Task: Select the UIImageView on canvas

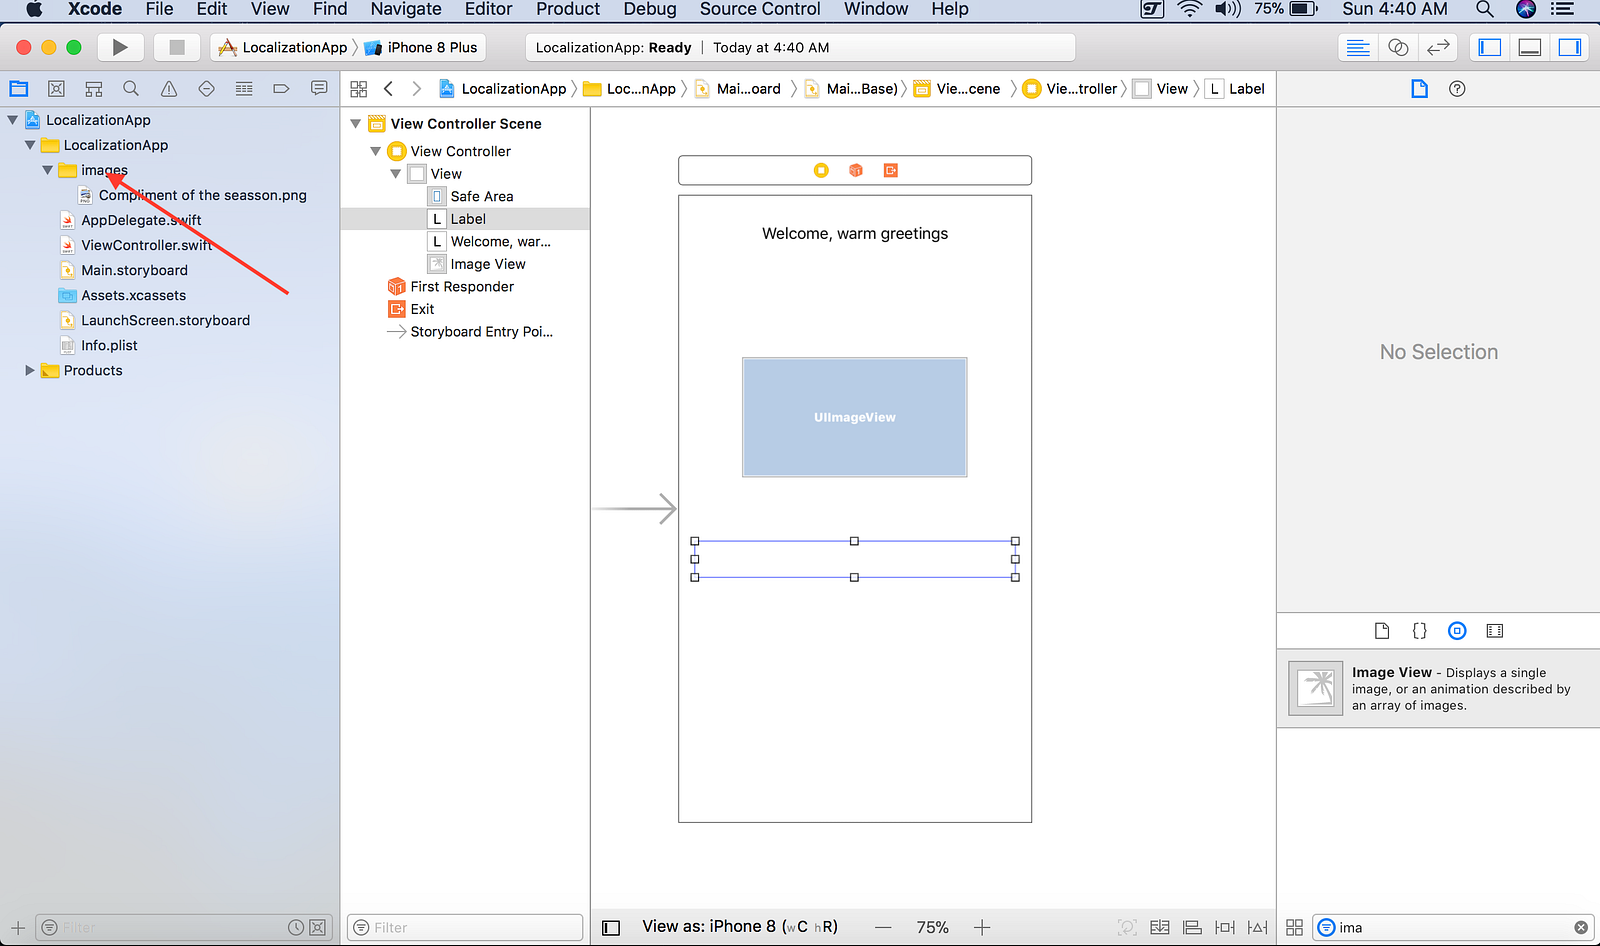Action: click(855, 417)
